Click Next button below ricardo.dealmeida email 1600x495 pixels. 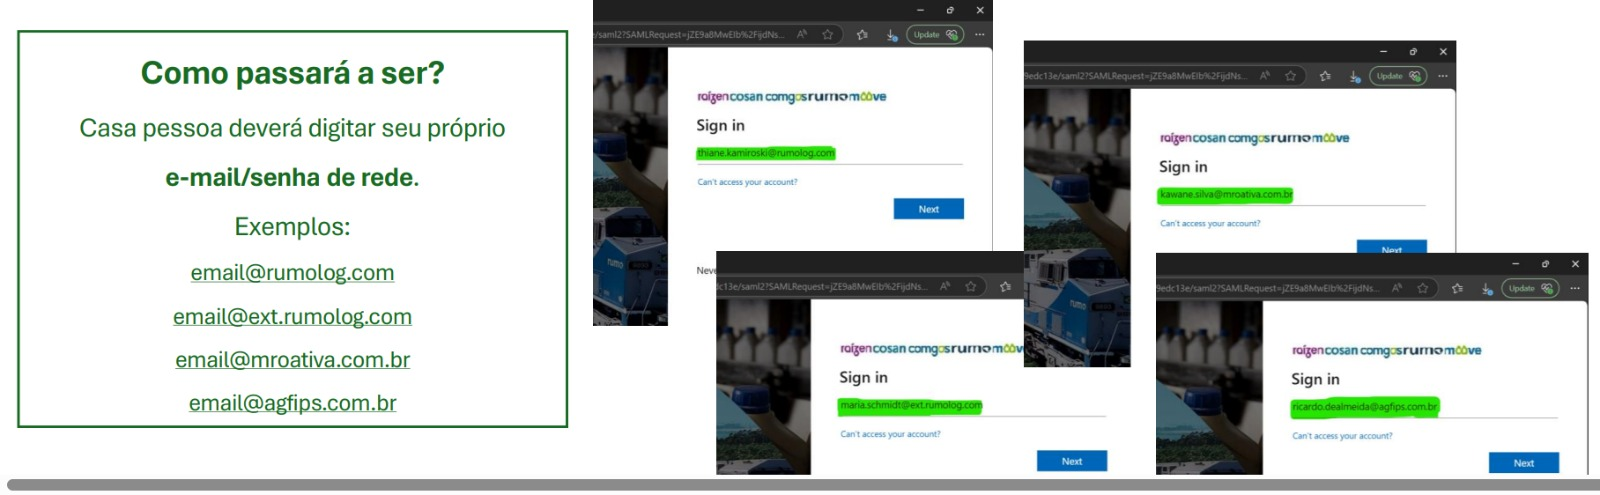point(1524,463)
